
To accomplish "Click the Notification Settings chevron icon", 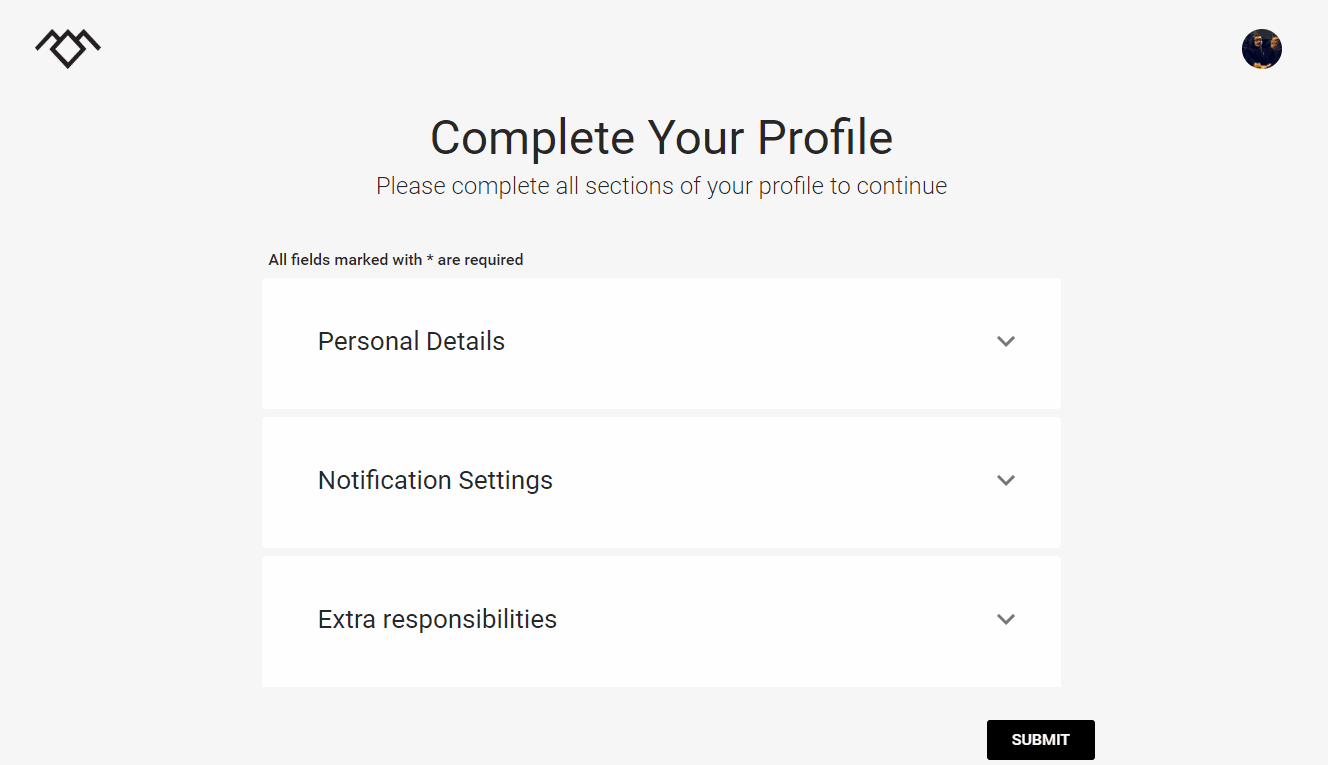I will point(1006,480).
